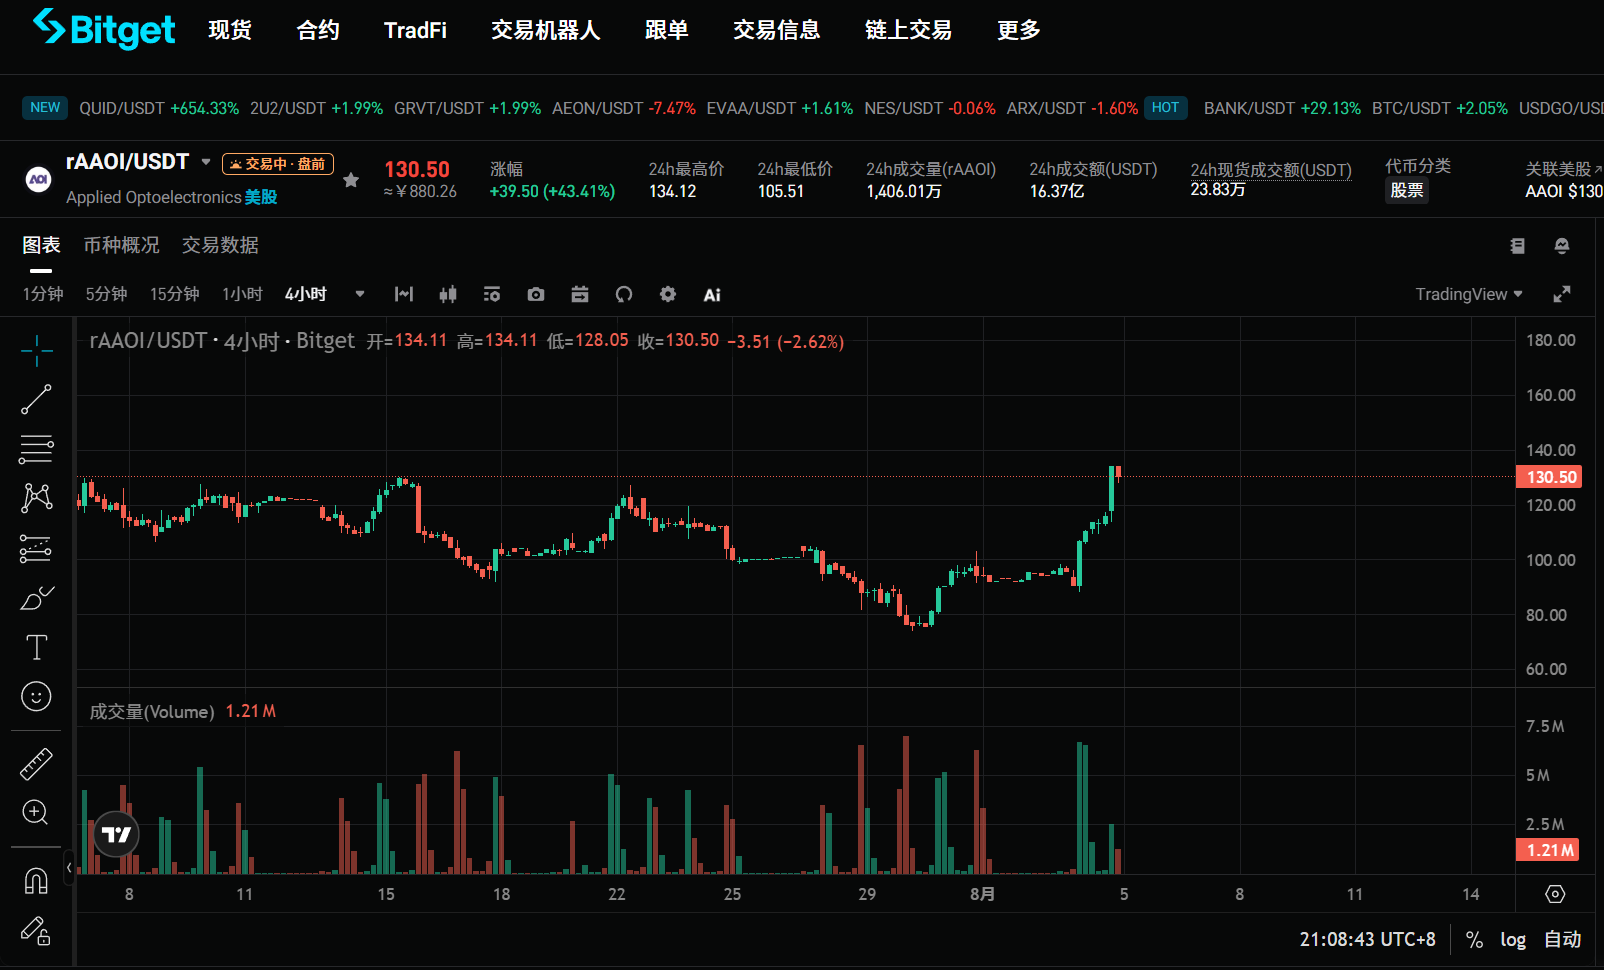The width and height of the screenshot is (1604, 970).
Task: Click the AAOI coin logo icon
Action: tap(38, 179)
